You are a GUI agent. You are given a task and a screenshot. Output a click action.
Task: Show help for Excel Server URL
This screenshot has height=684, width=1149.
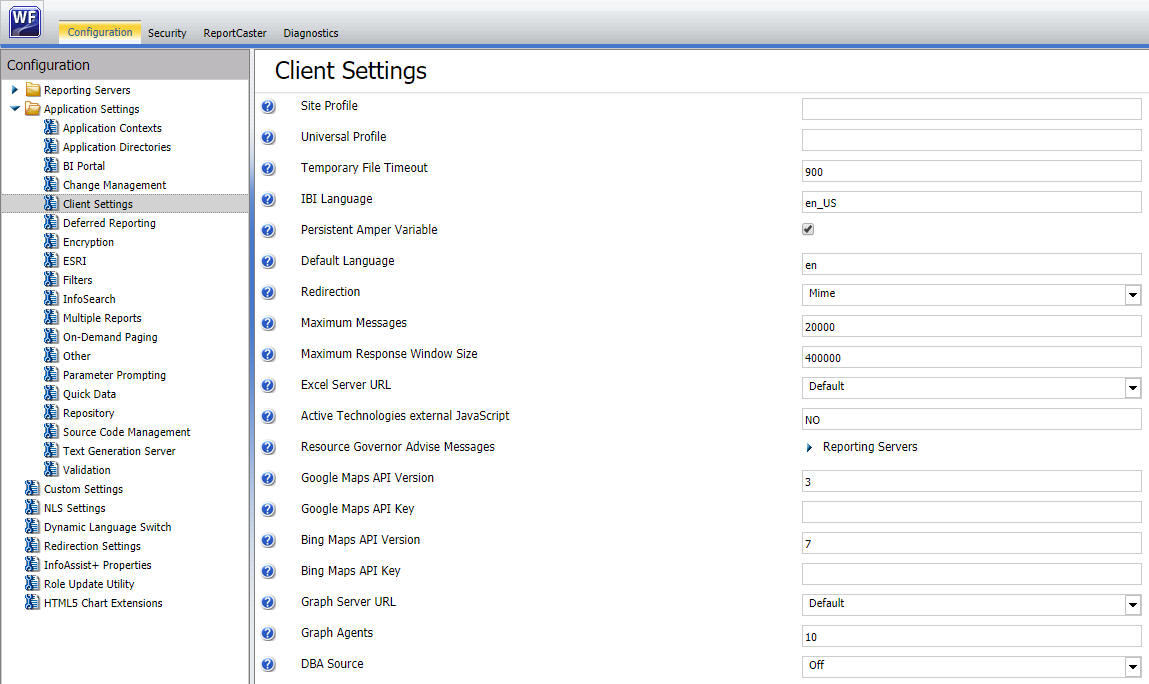click(x=269, y=386)
